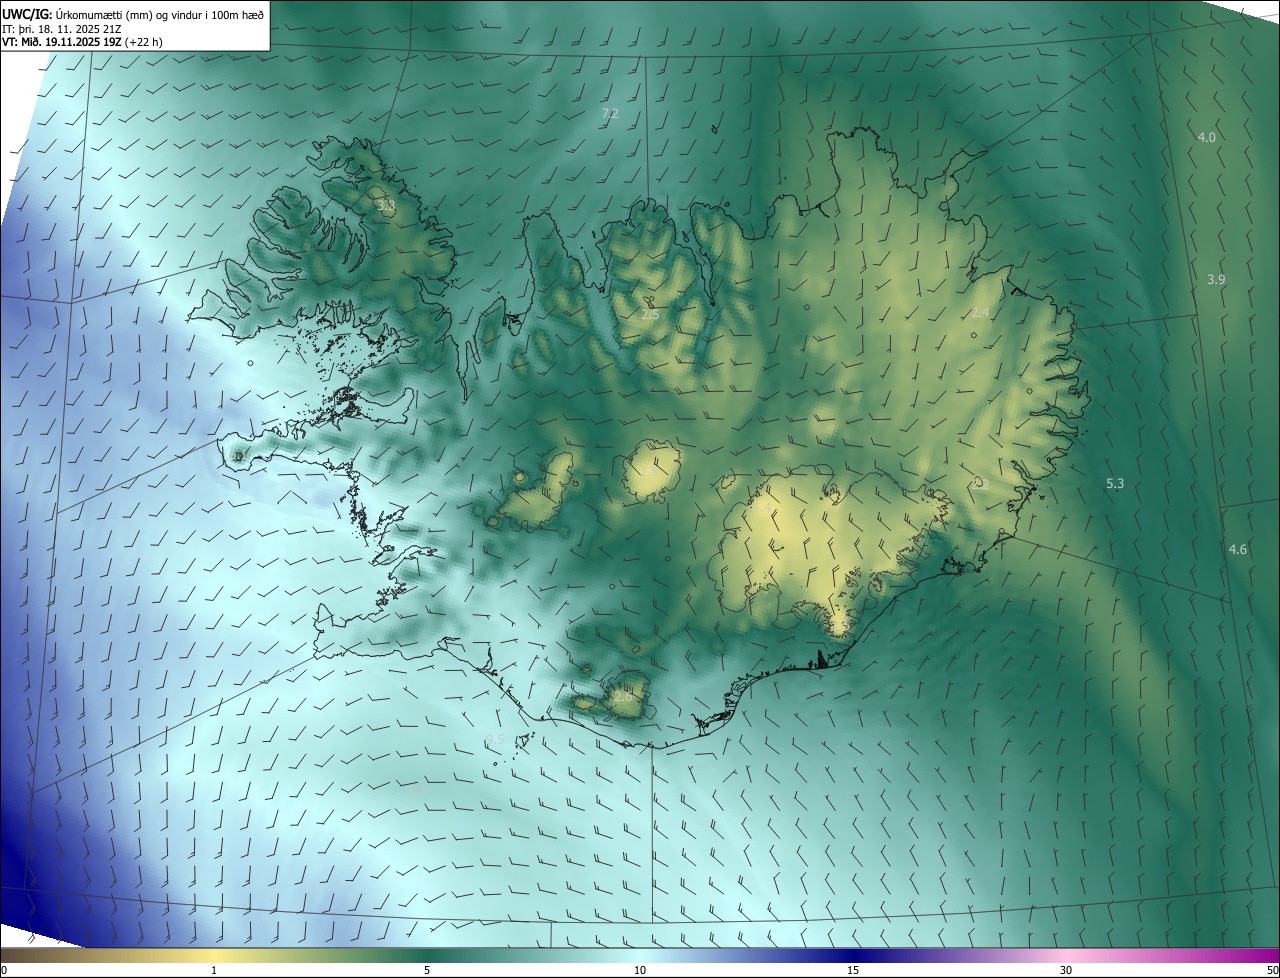1280x978 pixels.
Task: Click the "5" tick on the color scale
Action: coord(427,970)
